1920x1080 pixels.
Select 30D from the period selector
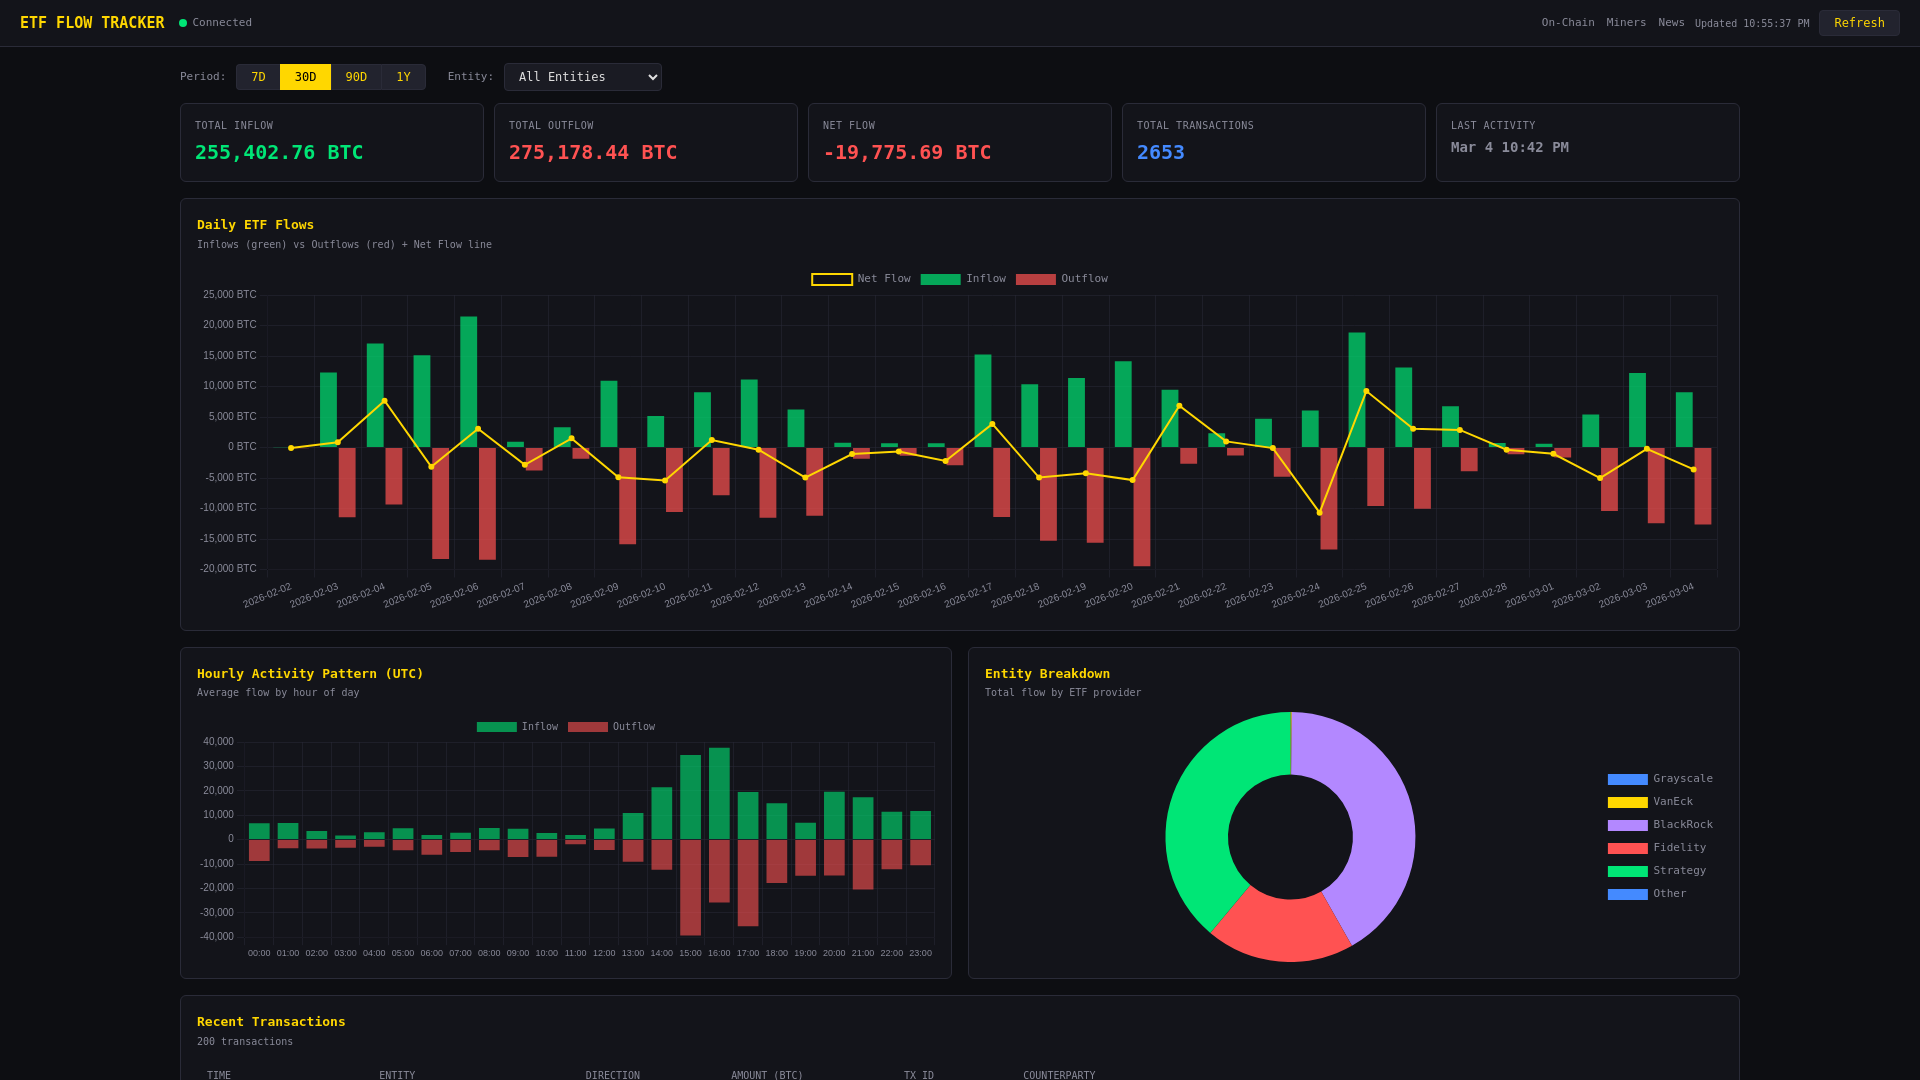(305, 76)
